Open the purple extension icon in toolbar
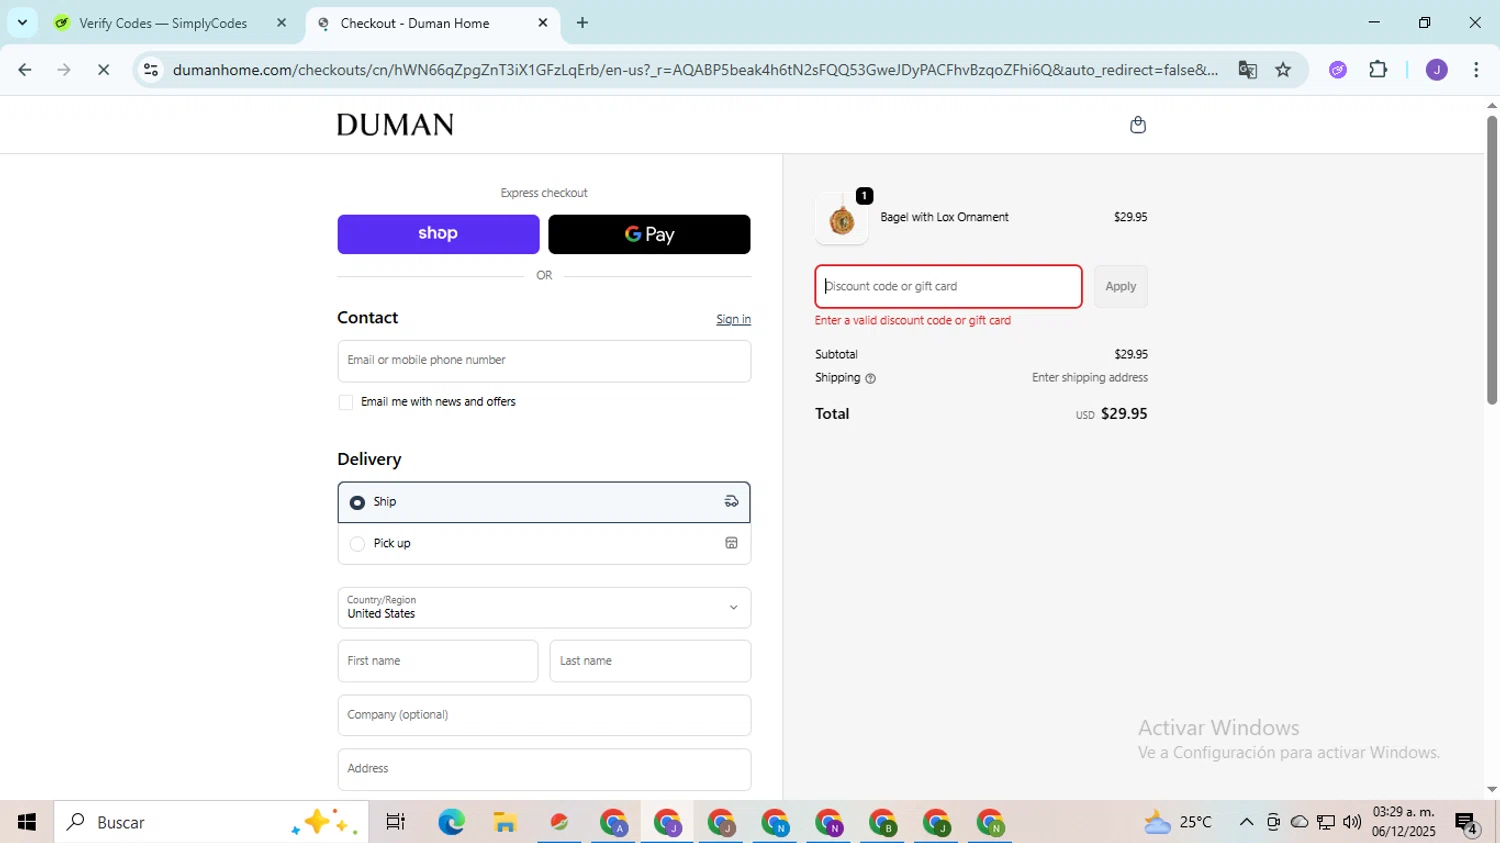Viewport: 1500px width, 843px height. point(1338,70)
